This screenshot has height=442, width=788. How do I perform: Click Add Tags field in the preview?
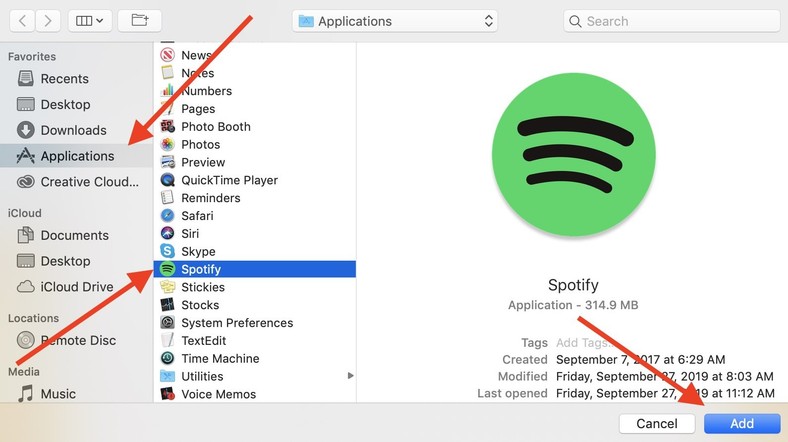(x=583, y=343)
